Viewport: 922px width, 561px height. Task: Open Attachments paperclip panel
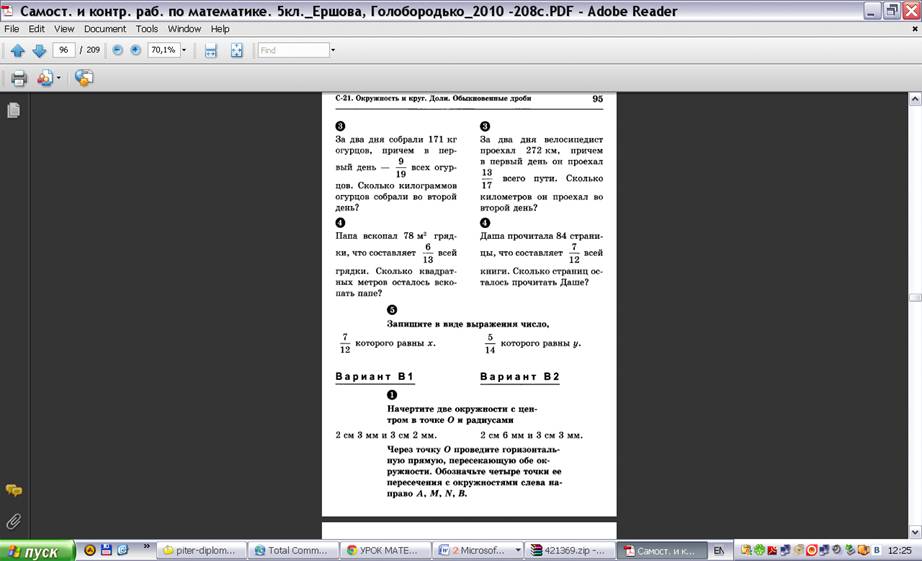coord(14,521)
